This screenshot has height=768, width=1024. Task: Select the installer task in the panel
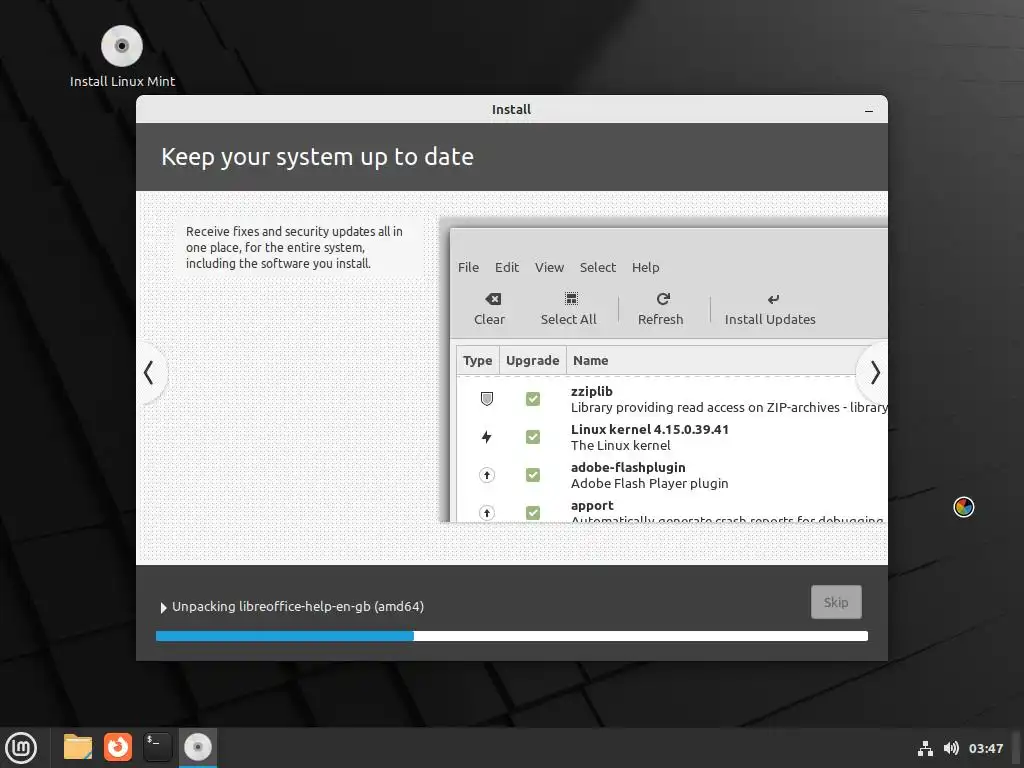(x=197, y=747)
